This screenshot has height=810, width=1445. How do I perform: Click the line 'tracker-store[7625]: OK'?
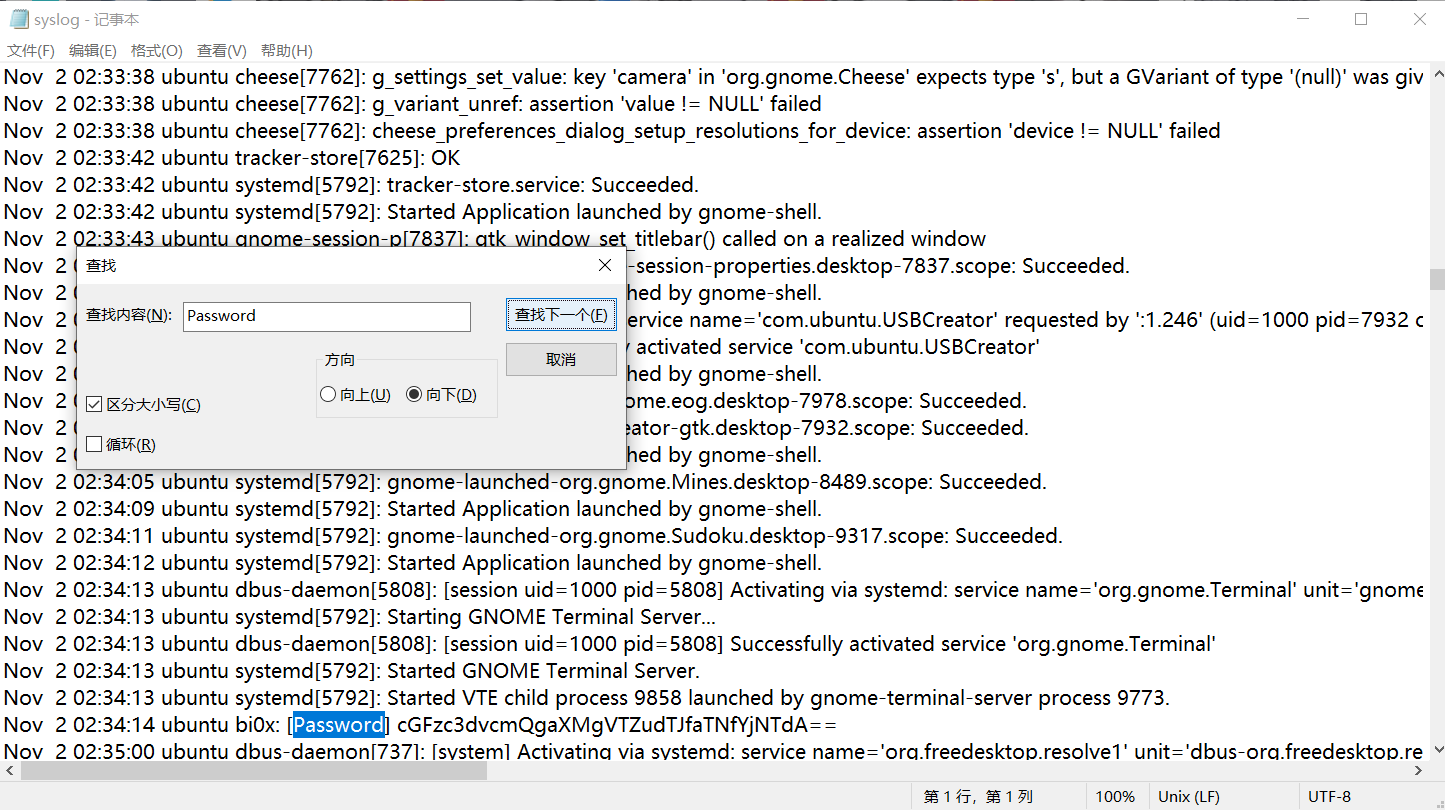point(232,158)
